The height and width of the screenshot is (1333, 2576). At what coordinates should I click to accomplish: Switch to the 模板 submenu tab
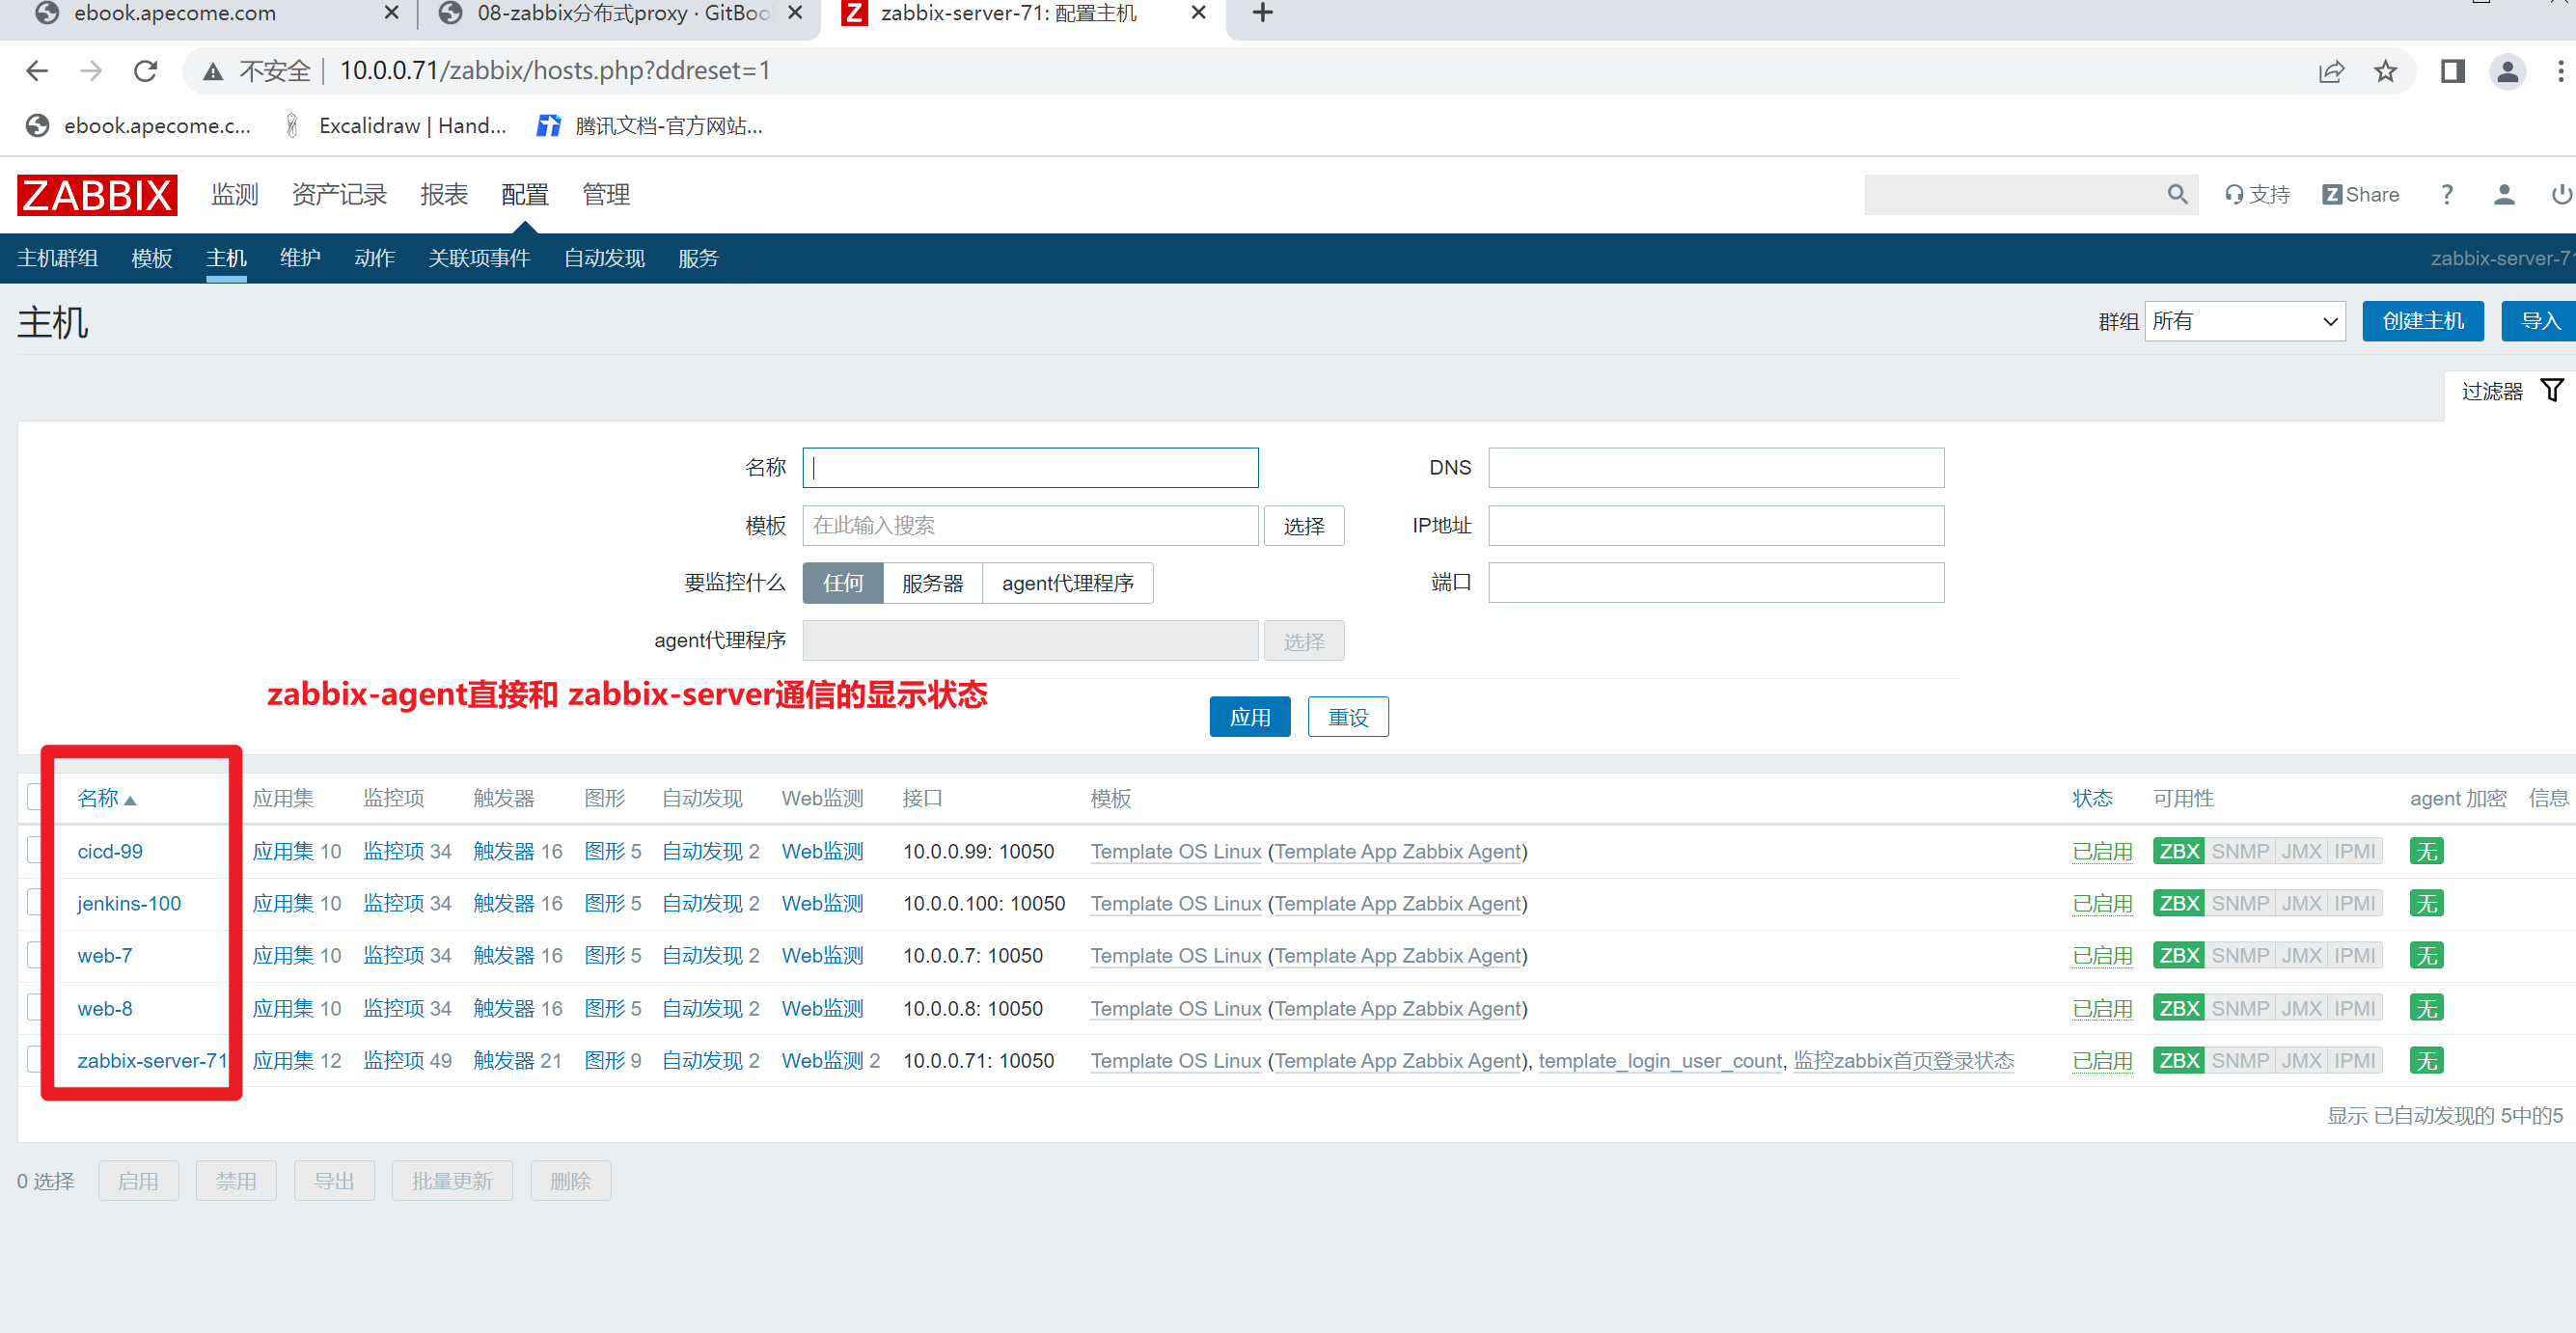coord(152,258)
